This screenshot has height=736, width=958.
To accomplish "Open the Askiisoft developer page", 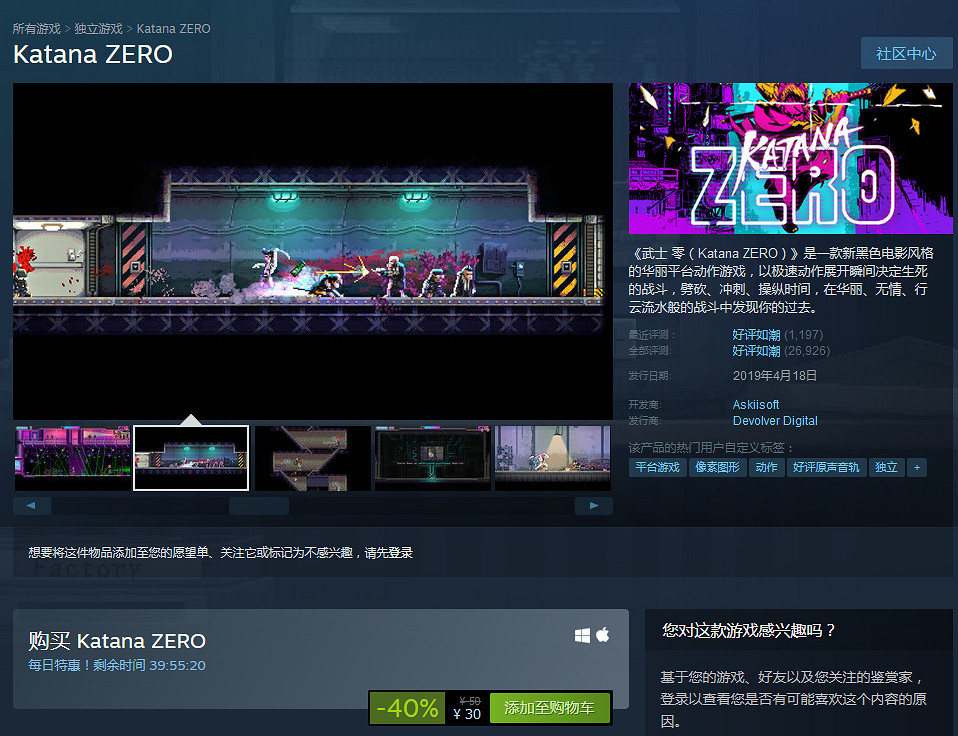I will 755,404.
